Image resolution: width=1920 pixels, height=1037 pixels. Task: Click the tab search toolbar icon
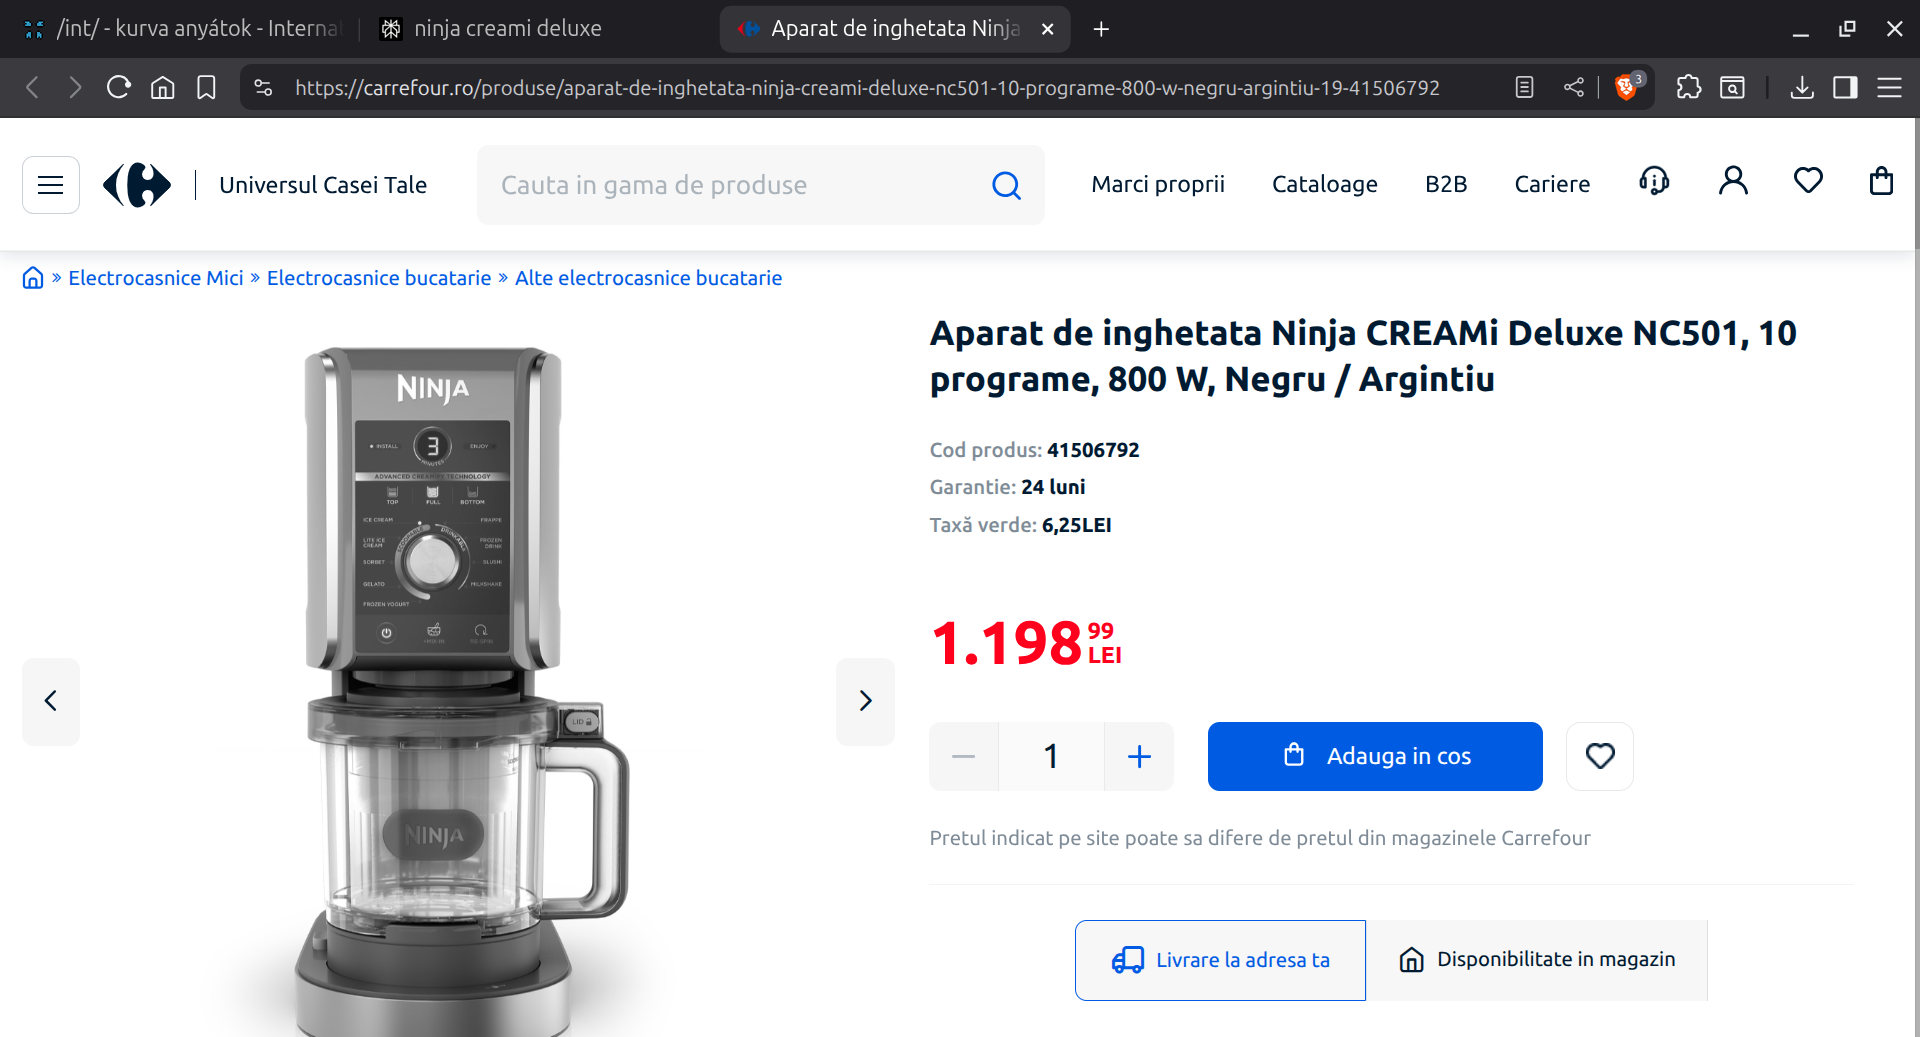tap(1732, 88)
